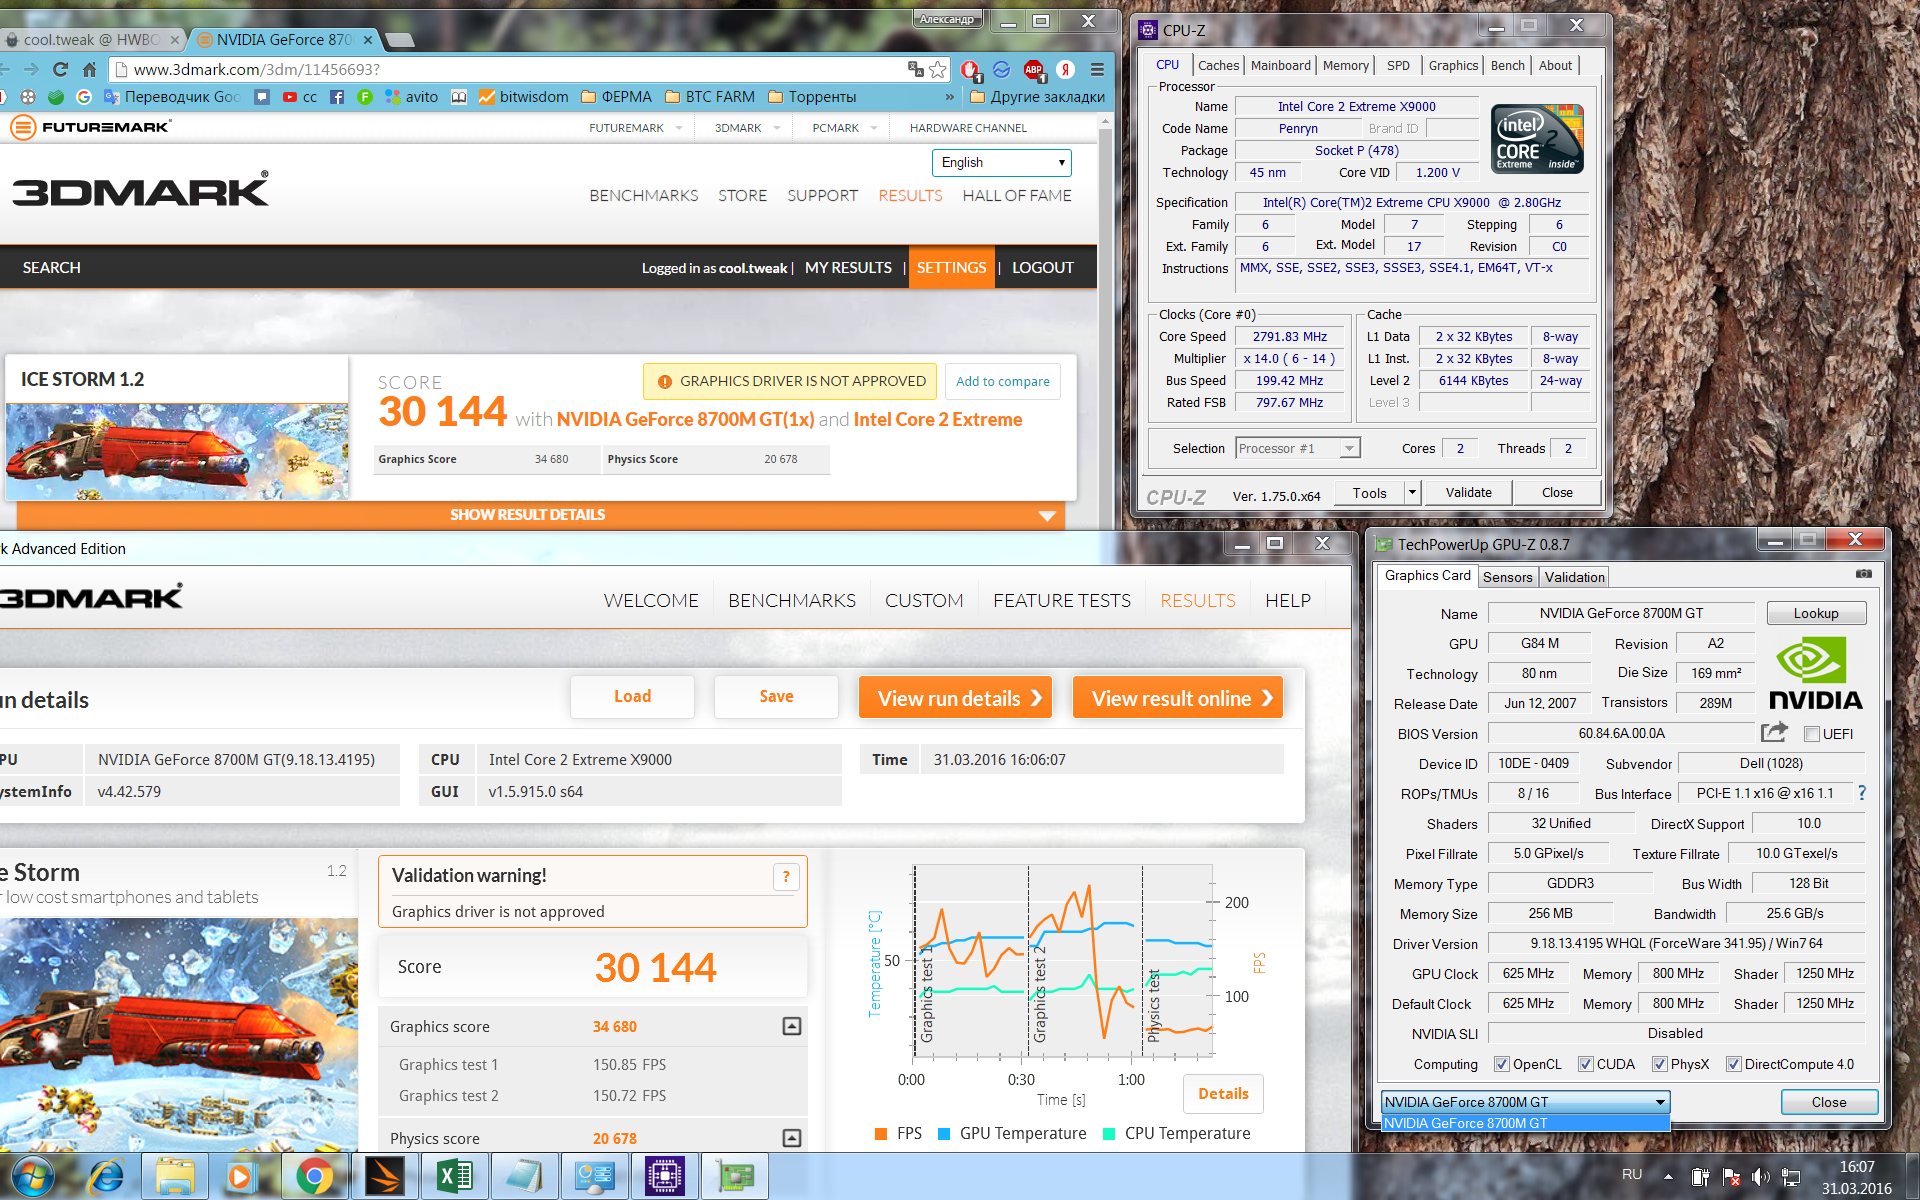Click the Load button in 3DMark
1920x1200 pixels.
pos(632,697)
